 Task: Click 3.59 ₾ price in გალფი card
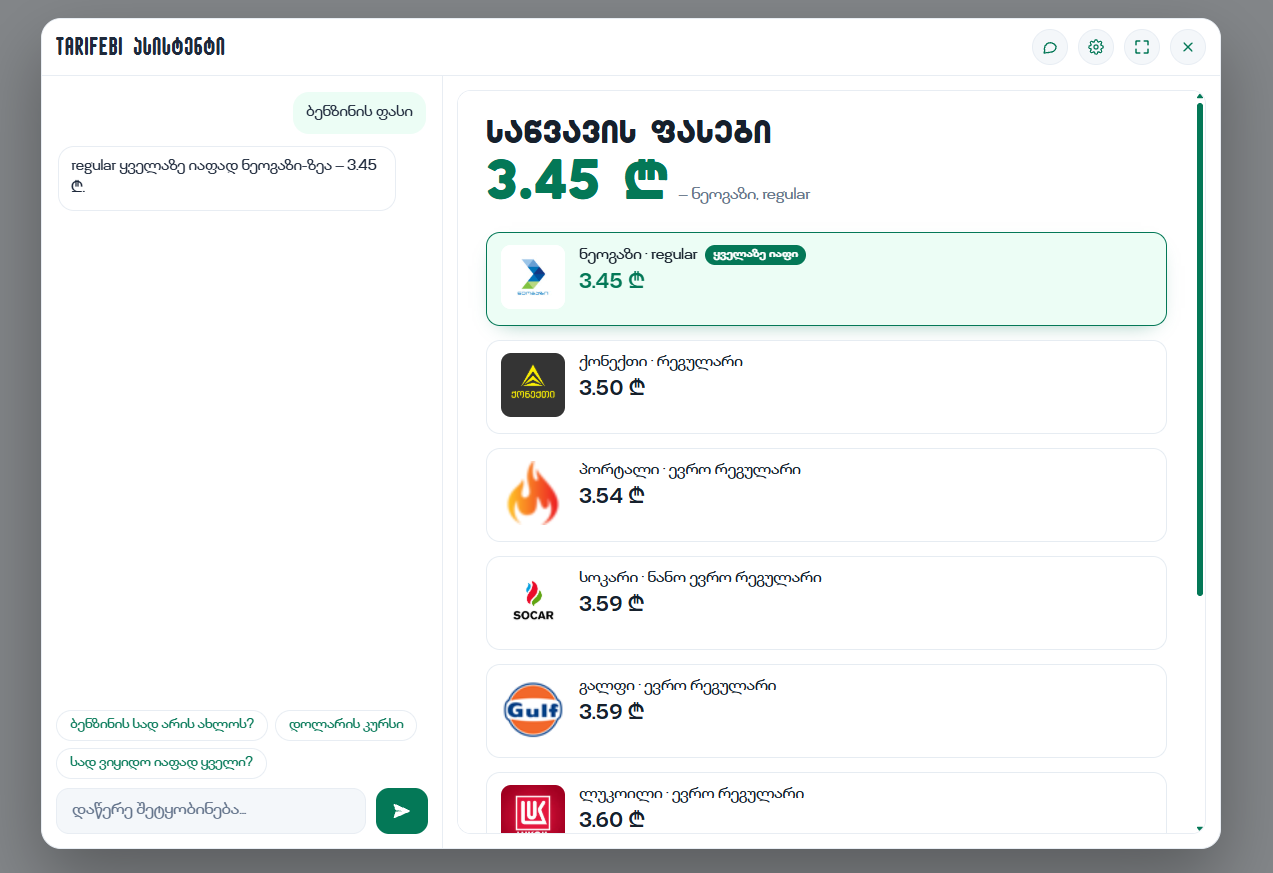click(612, 713)
